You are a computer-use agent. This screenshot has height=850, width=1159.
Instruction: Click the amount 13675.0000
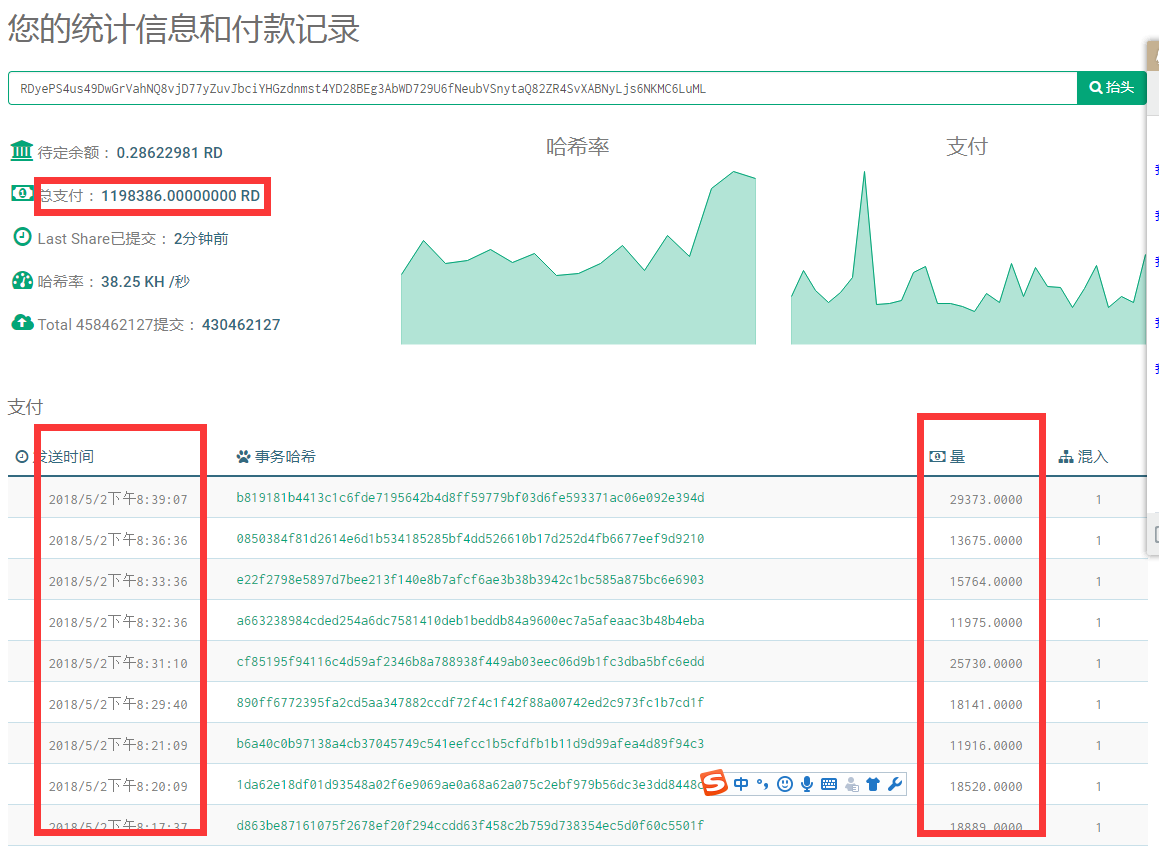point(986,541)
